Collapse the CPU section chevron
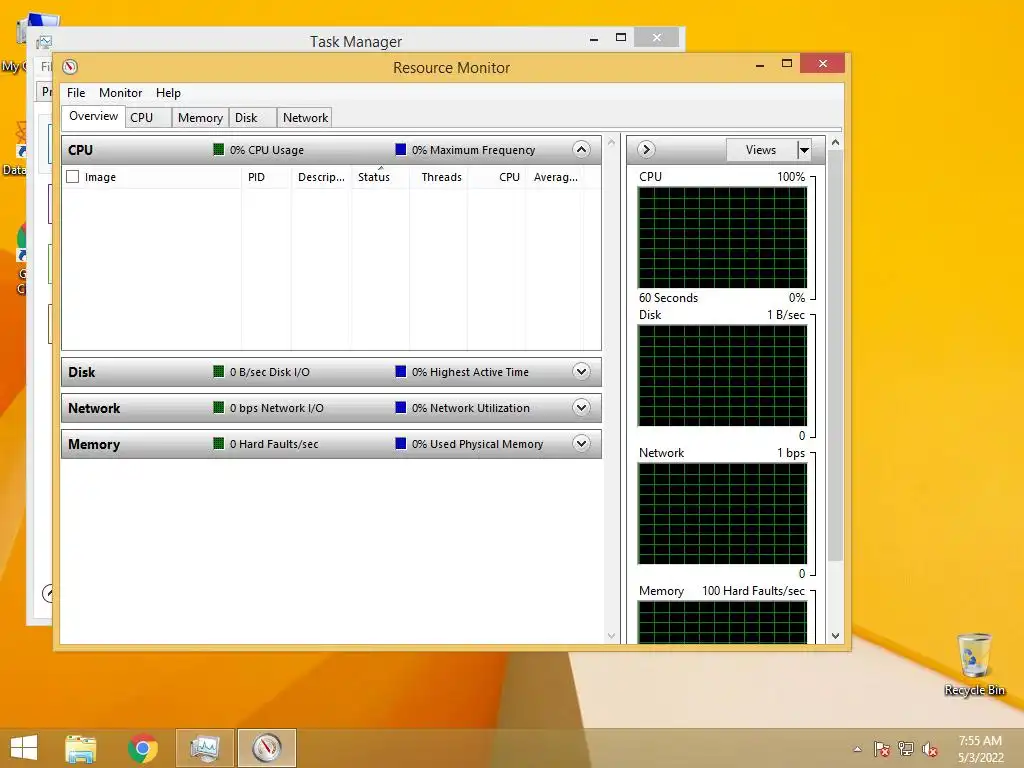 (x=581, y=150)
